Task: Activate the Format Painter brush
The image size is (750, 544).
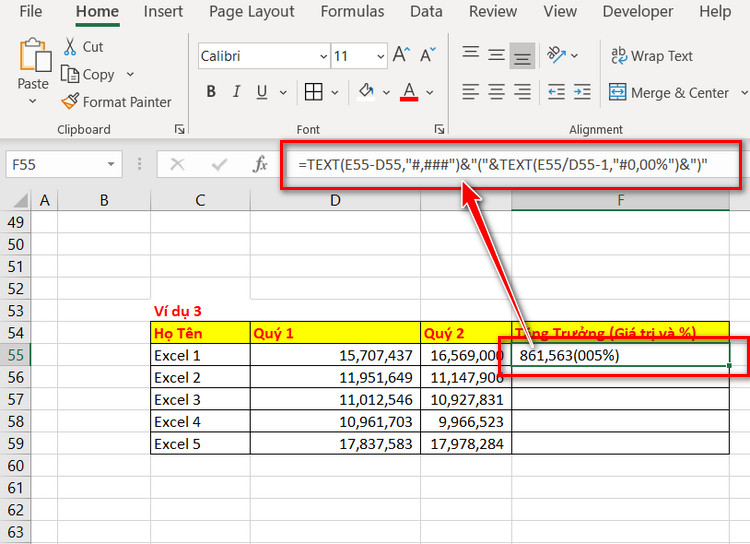Action: point(70,101)
